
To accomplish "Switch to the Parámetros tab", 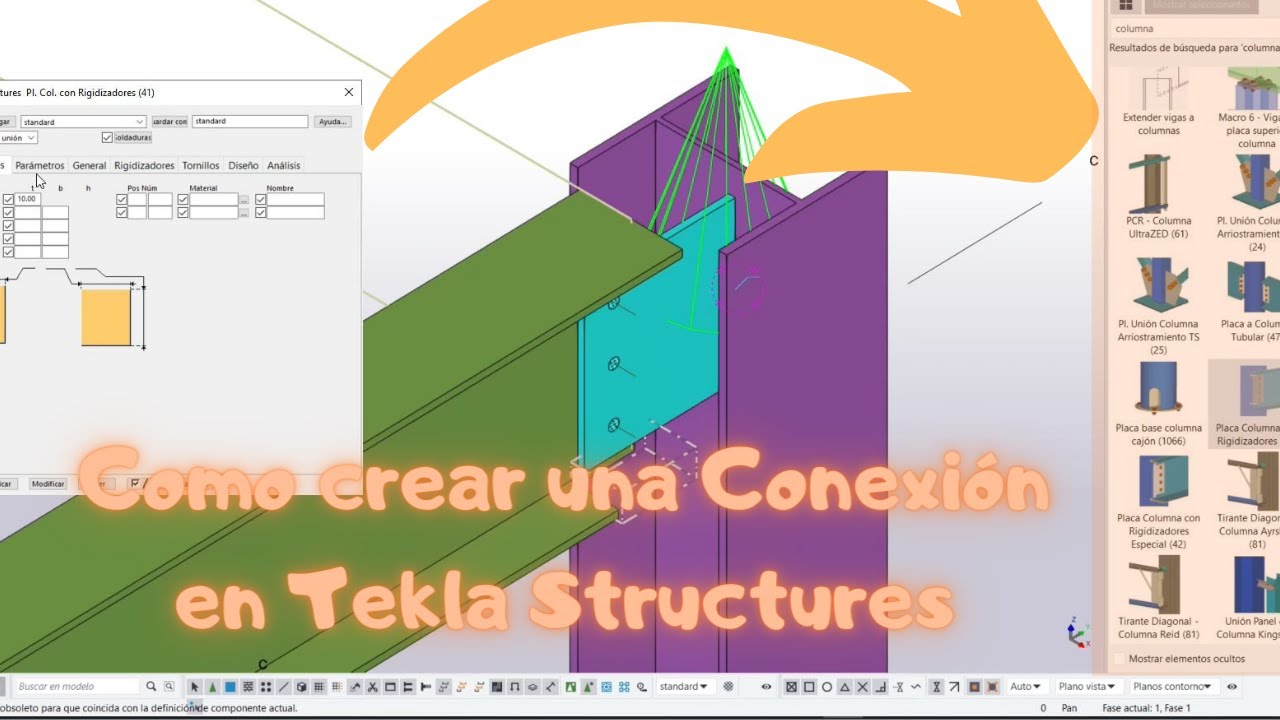I will tap(40, 165).
